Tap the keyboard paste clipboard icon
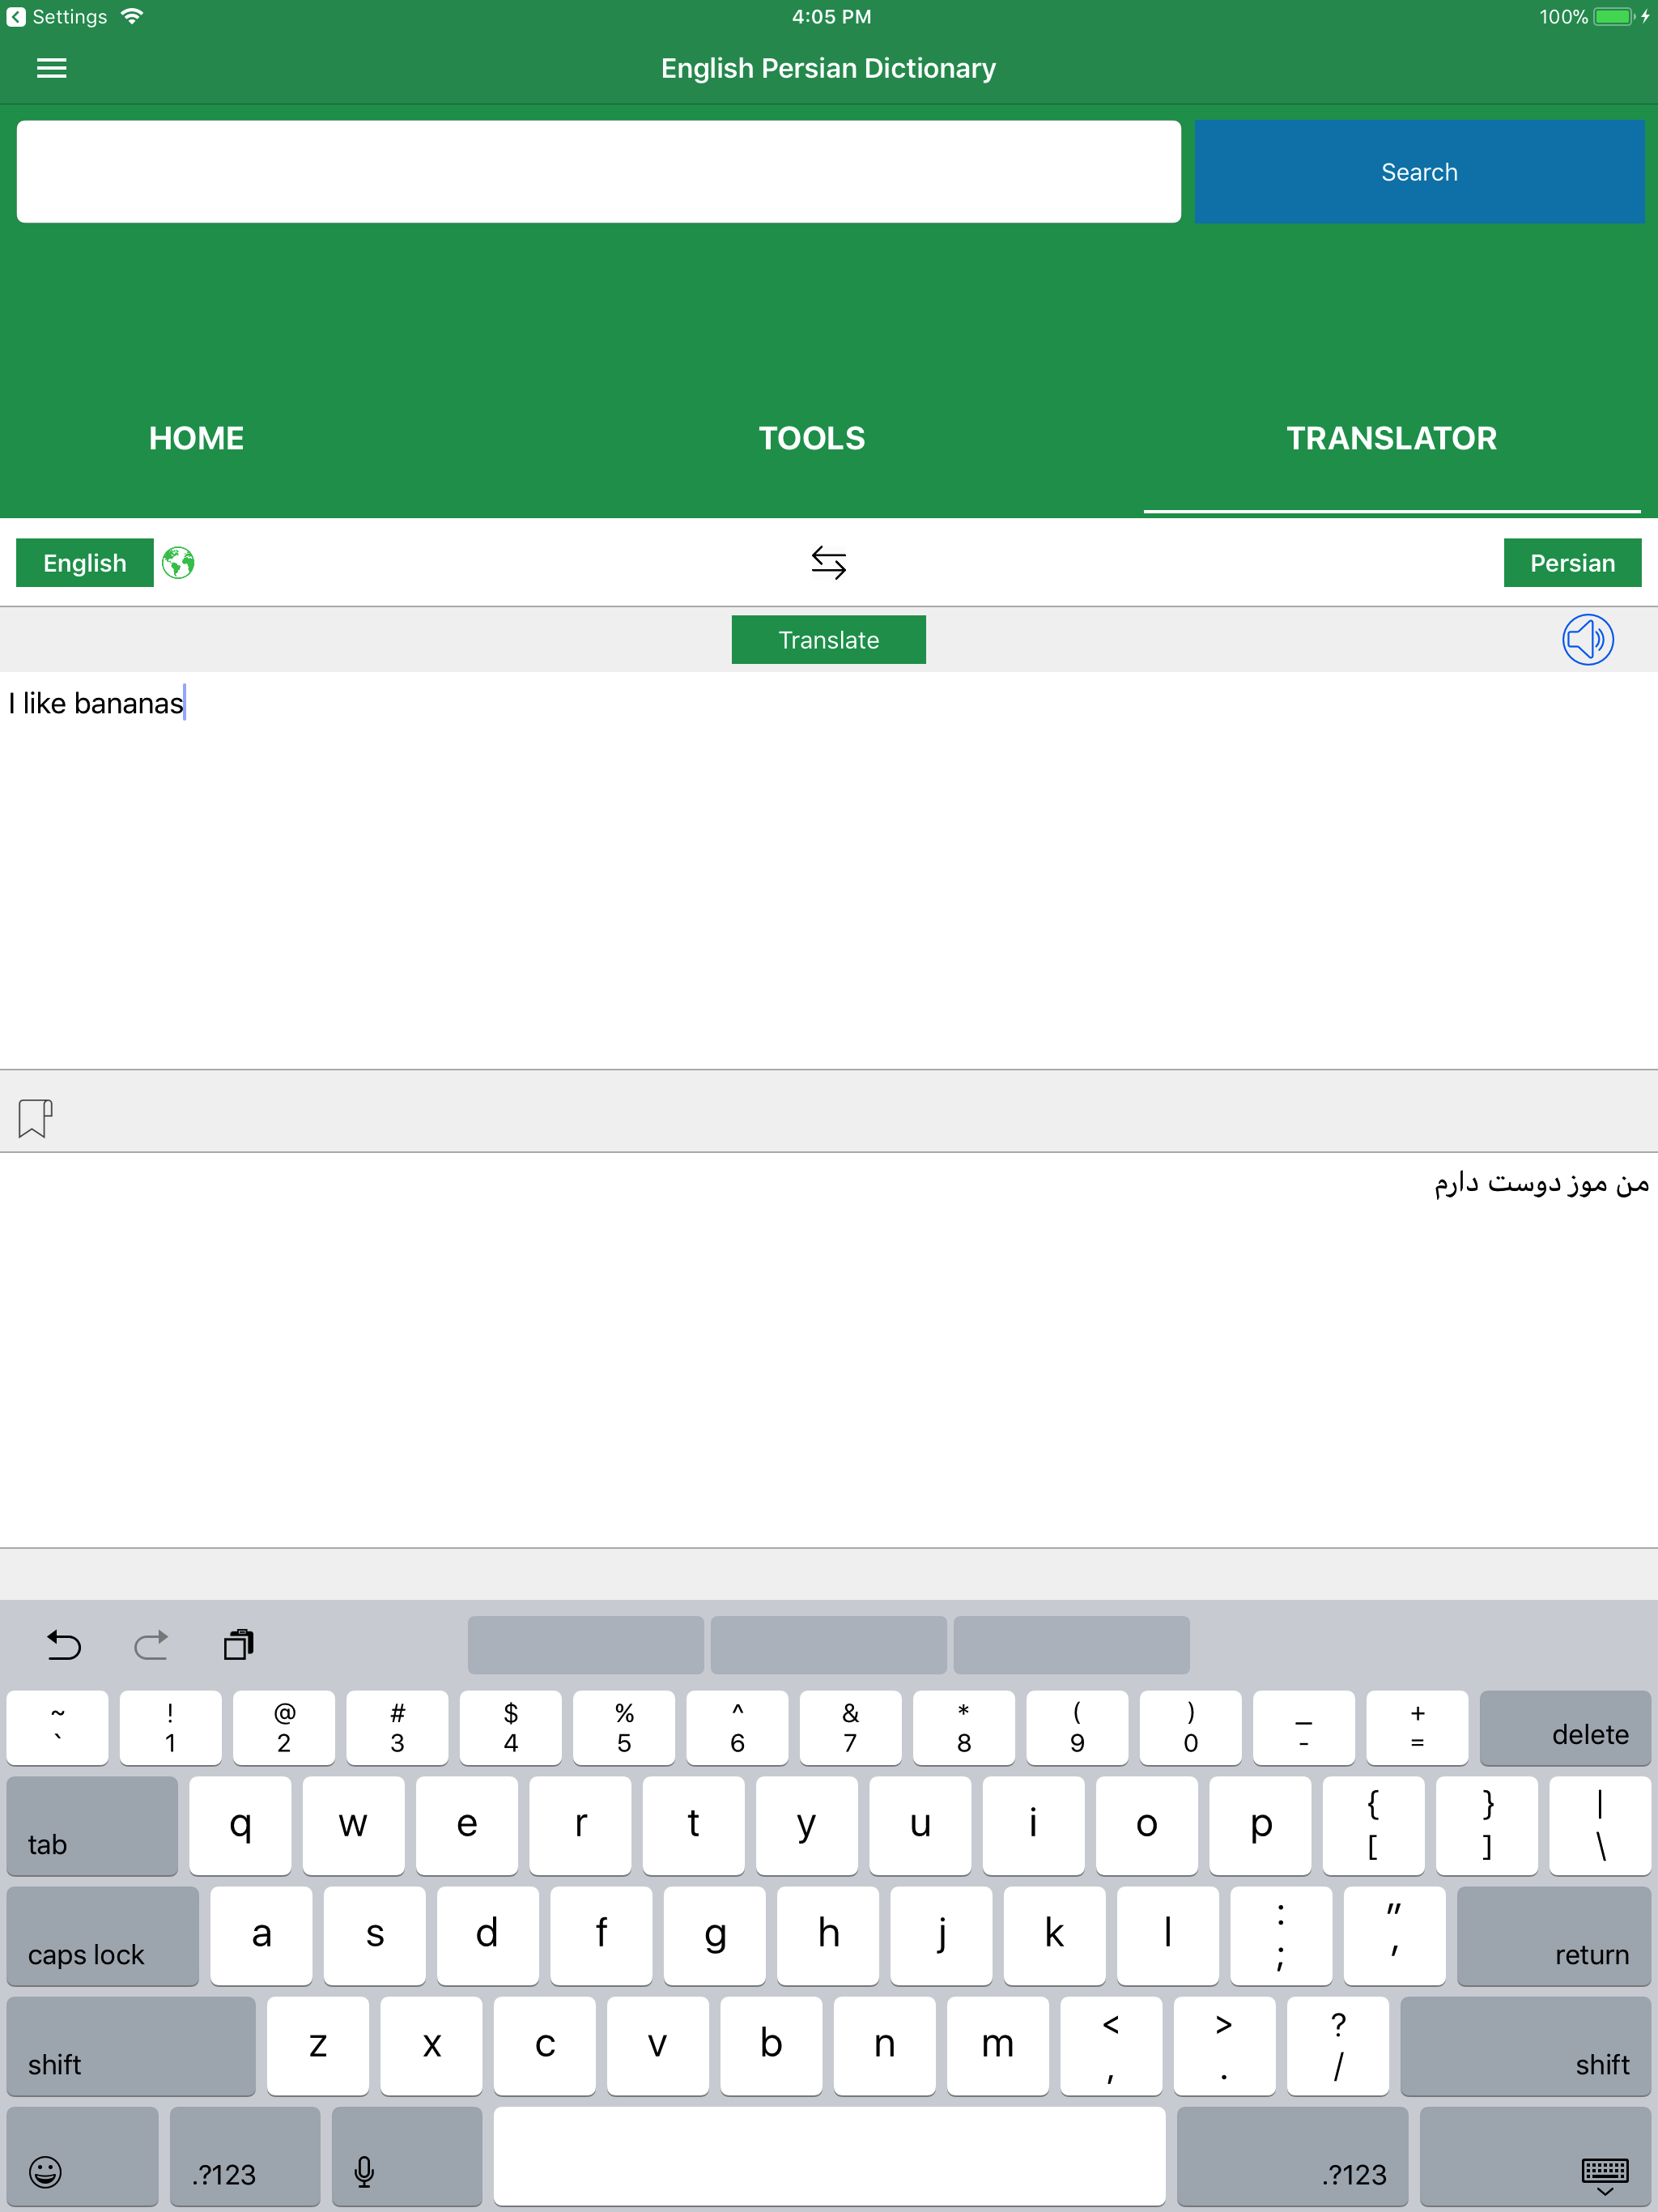 [x=239, y=1645]
